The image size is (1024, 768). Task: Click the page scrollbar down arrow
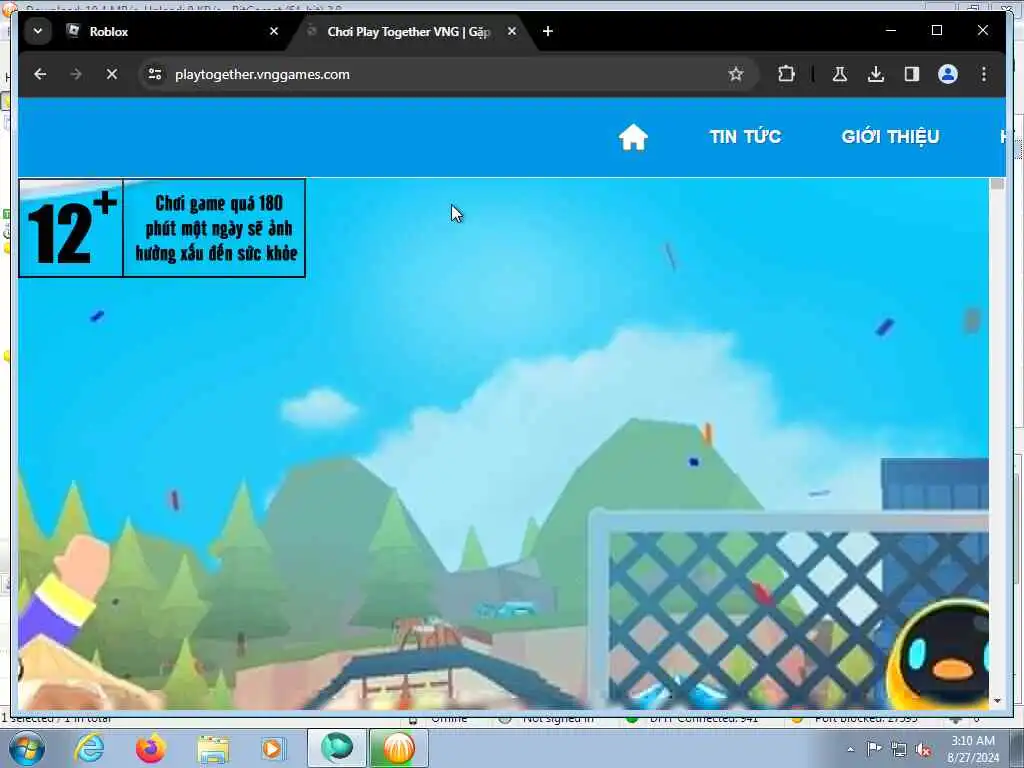point(997,701)
